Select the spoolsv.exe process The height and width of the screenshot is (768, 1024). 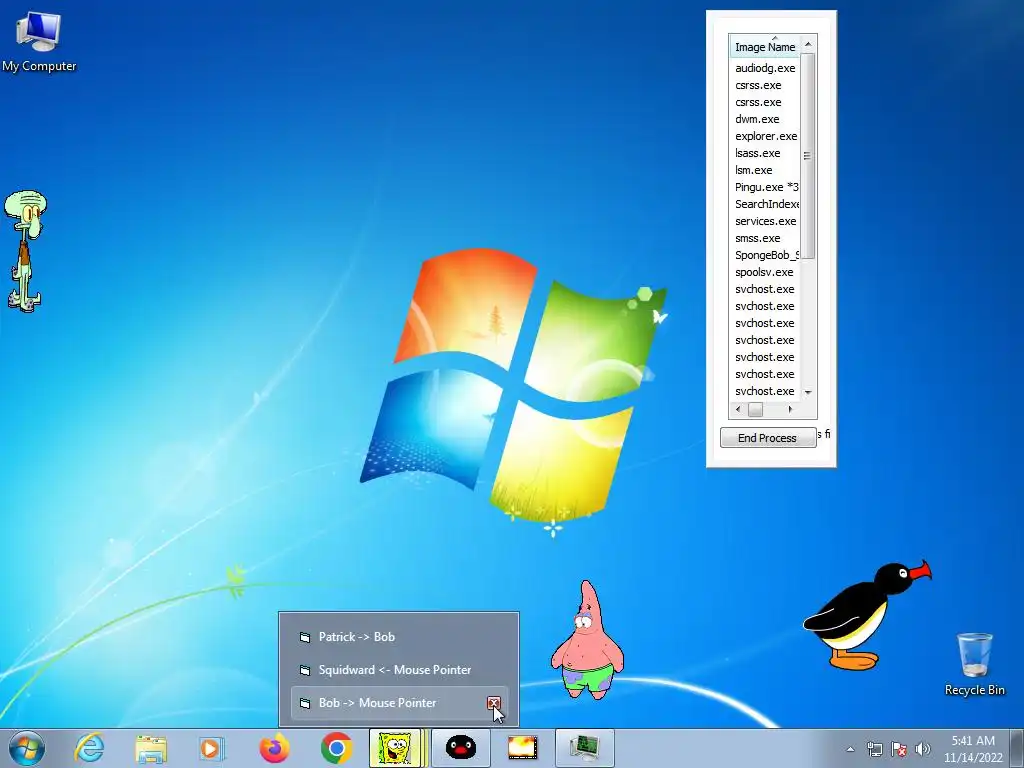(x=765, y=272)
